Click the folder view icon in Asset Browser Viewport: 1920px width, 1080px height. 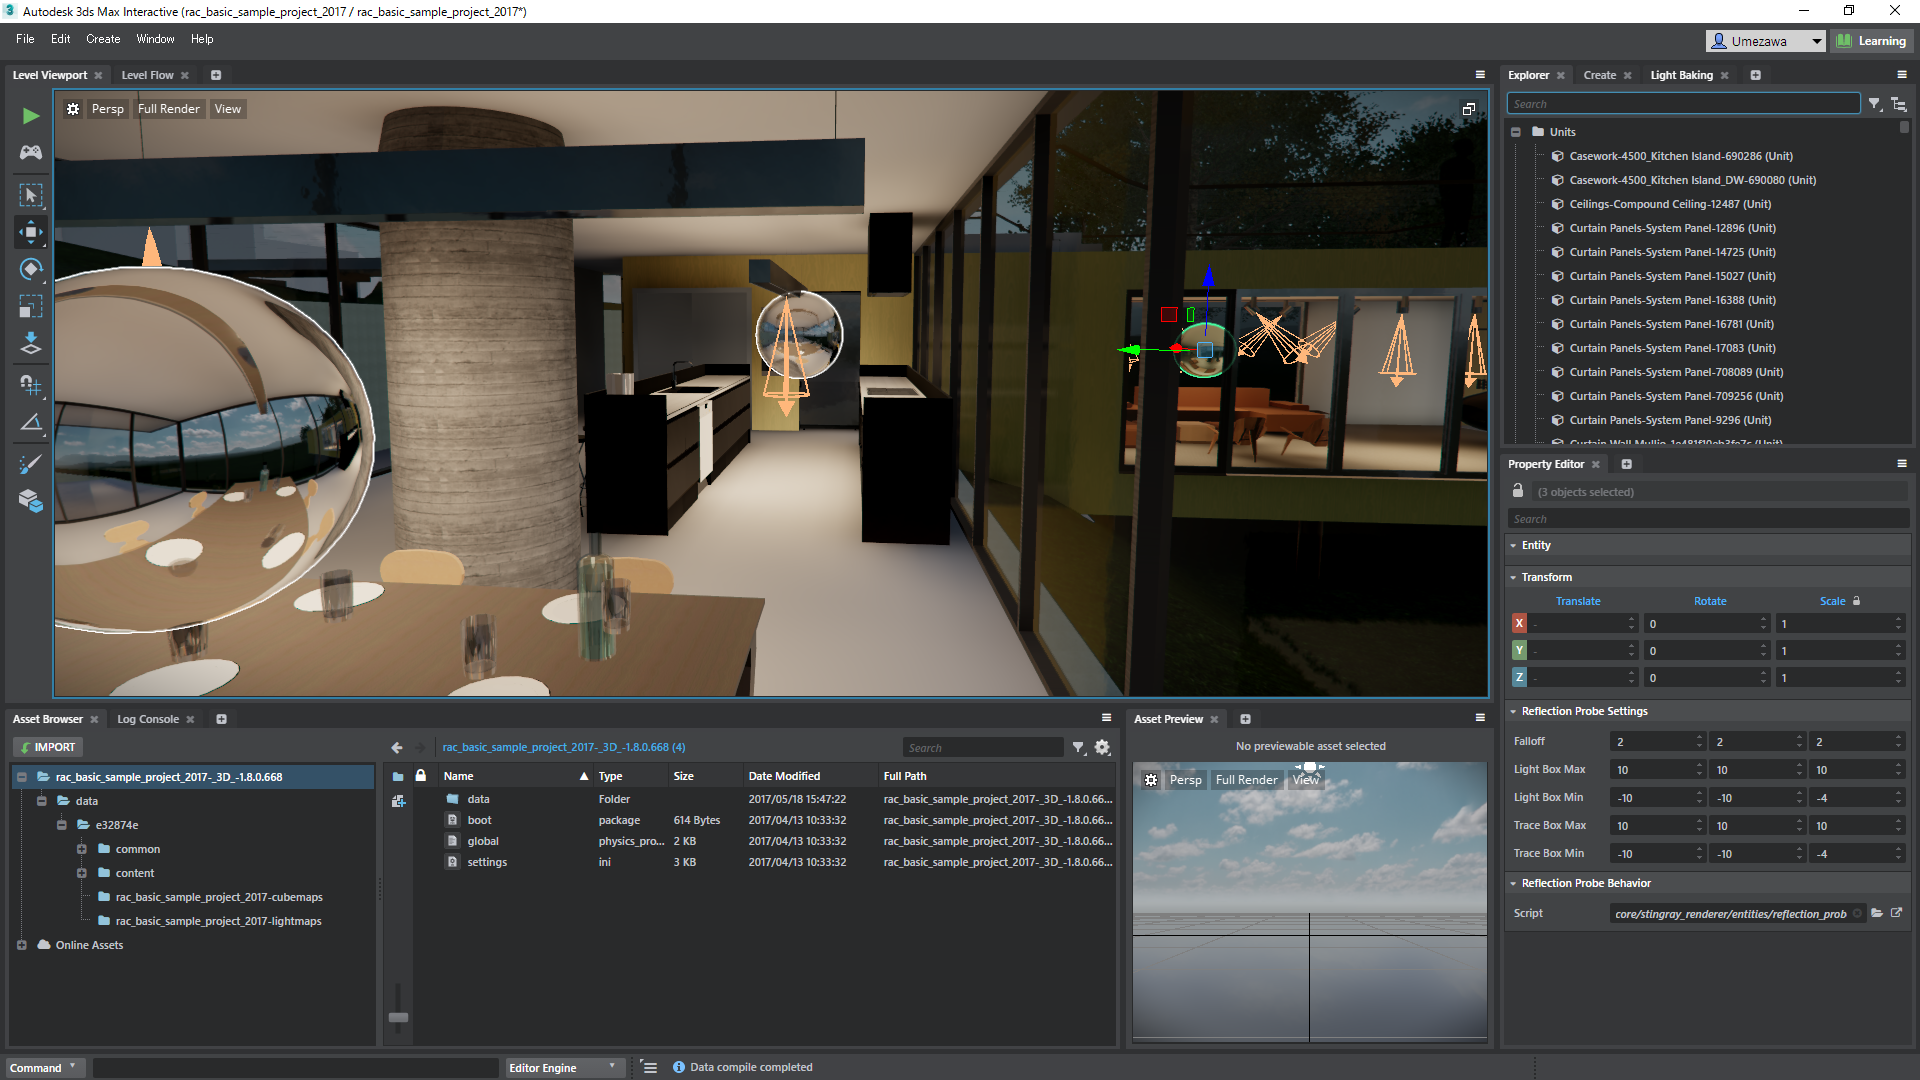pyautogui.click(x=398, y=776)
